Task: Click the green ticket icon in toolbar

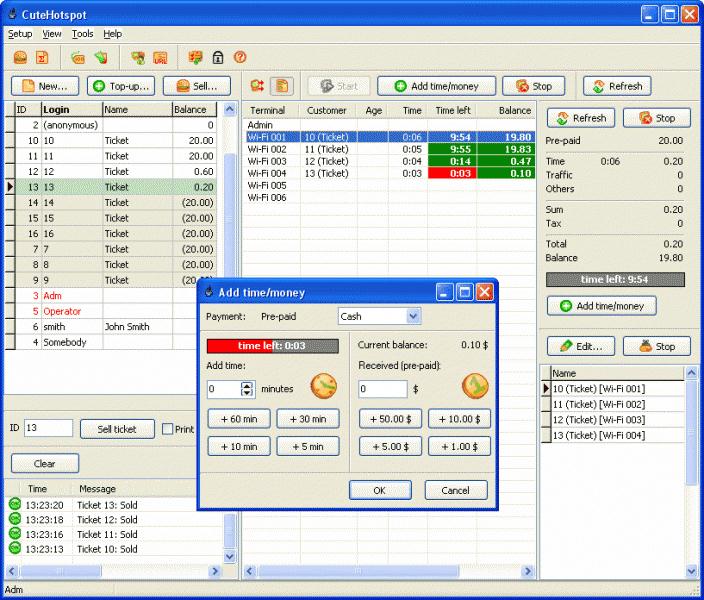Action: coord(100,58)
